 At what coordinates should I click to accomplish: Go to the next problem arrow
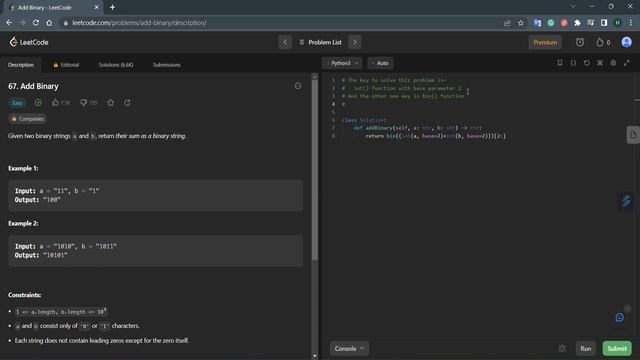click(355, 42)
